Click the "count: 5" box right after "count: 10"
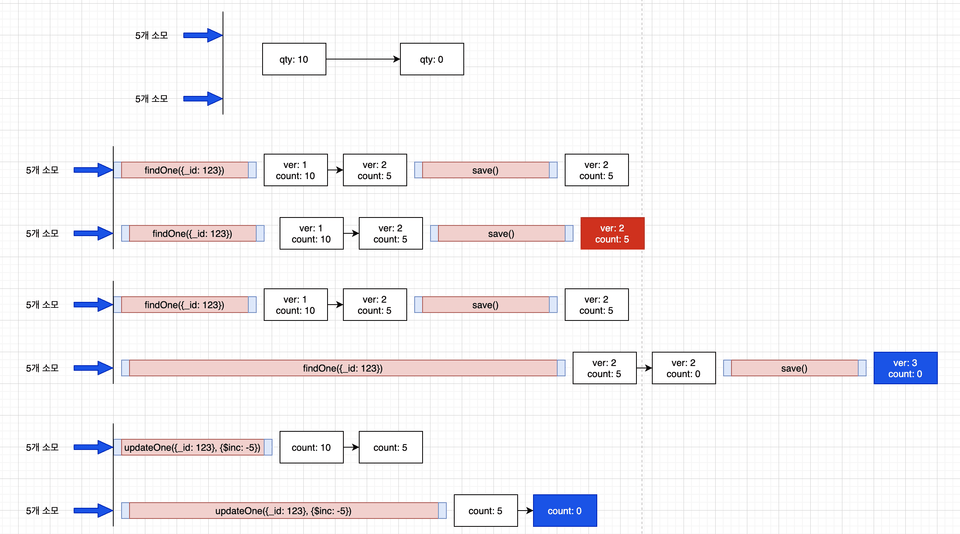The height and width of the screenshot is (534, 960). [x=391, y=448]
